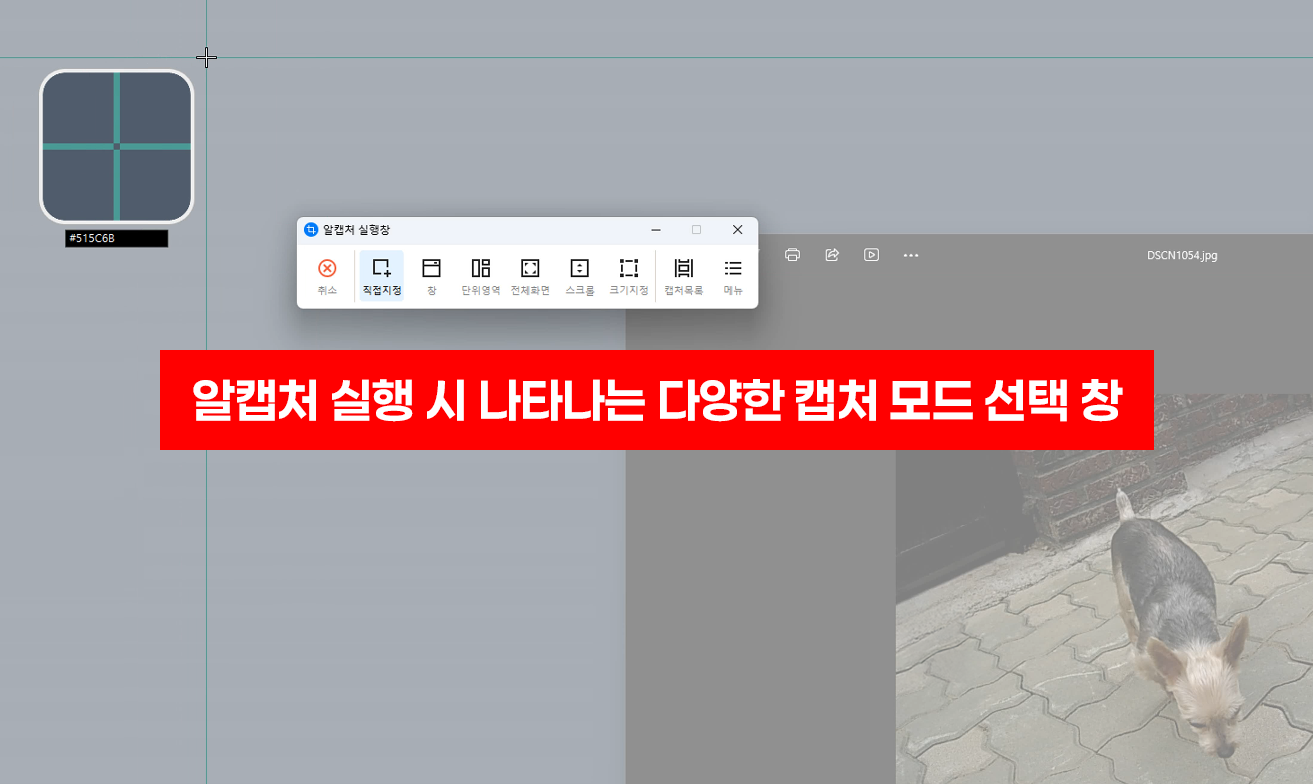Click the 취소 (cancel) icon in ALCapture

[327, 276]
